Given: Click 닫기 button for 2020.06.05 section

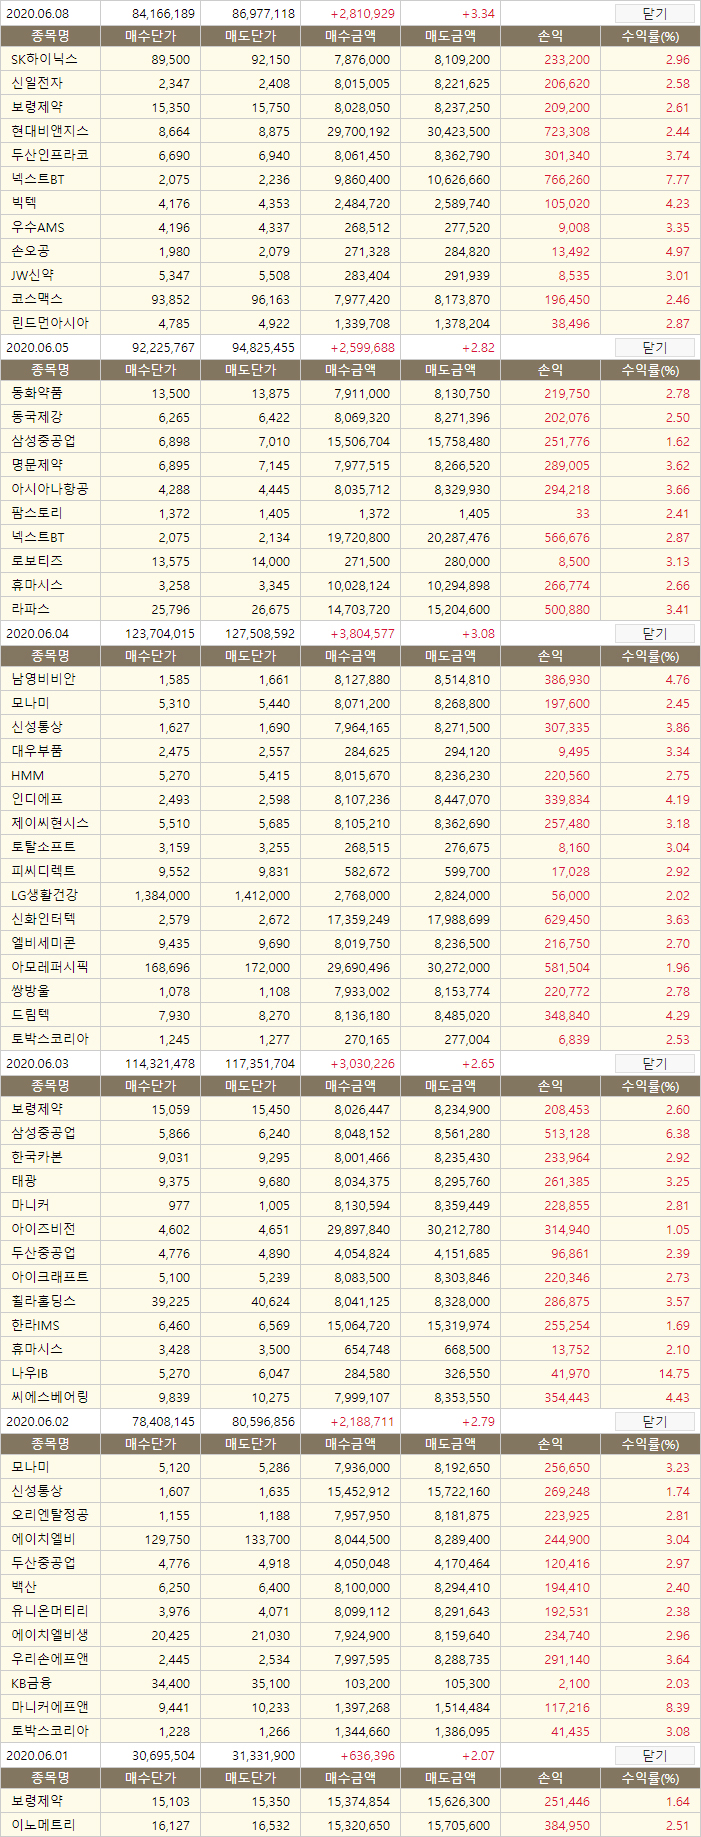Looking at the screenshot, I should coord(654,348).
